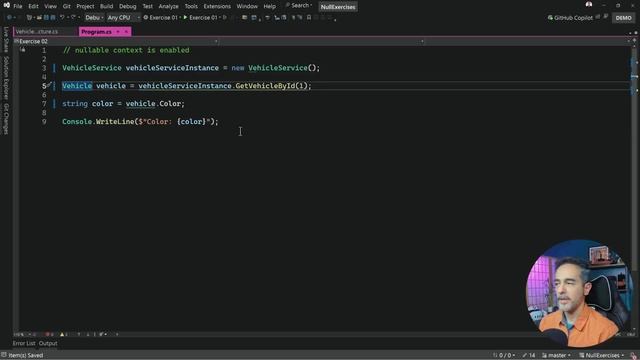
Task: Open the Edit menu
Action: tap(33, 6)
